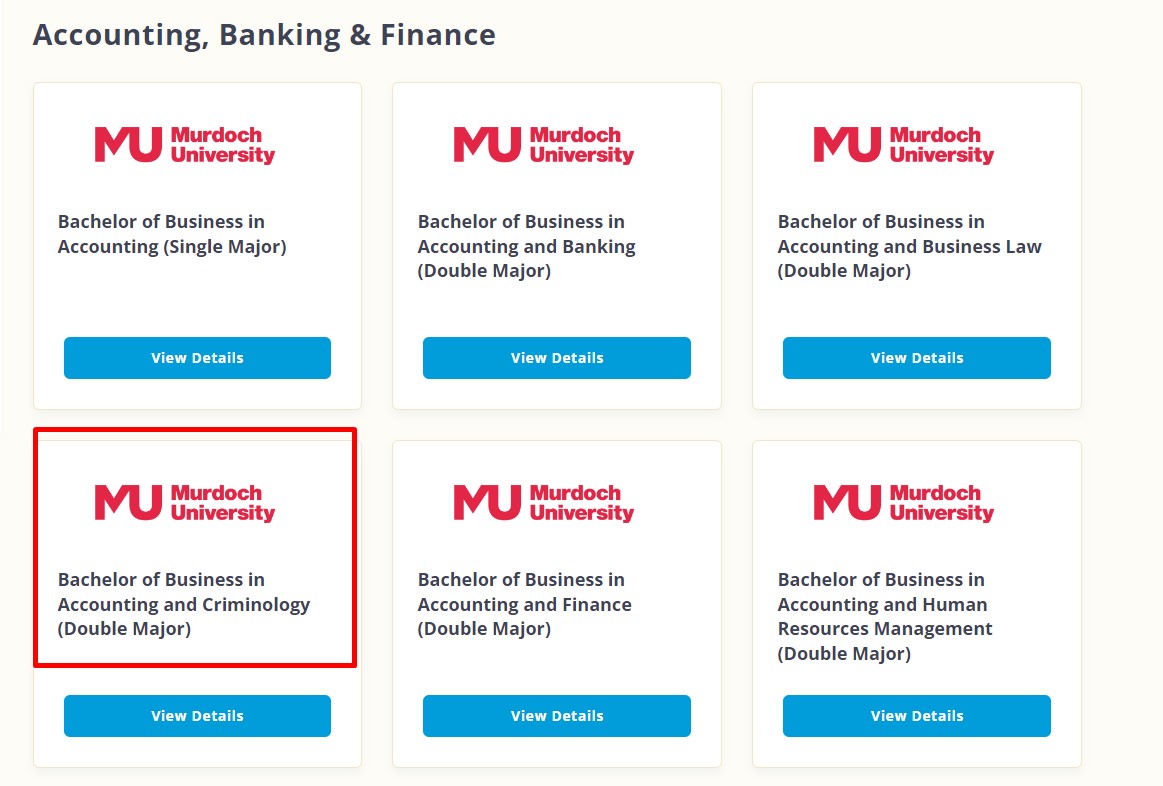View Details for Accounting and Banking course
This screenshot has height=786, width=1163.
pyautogui.click(x=557, y=358)
